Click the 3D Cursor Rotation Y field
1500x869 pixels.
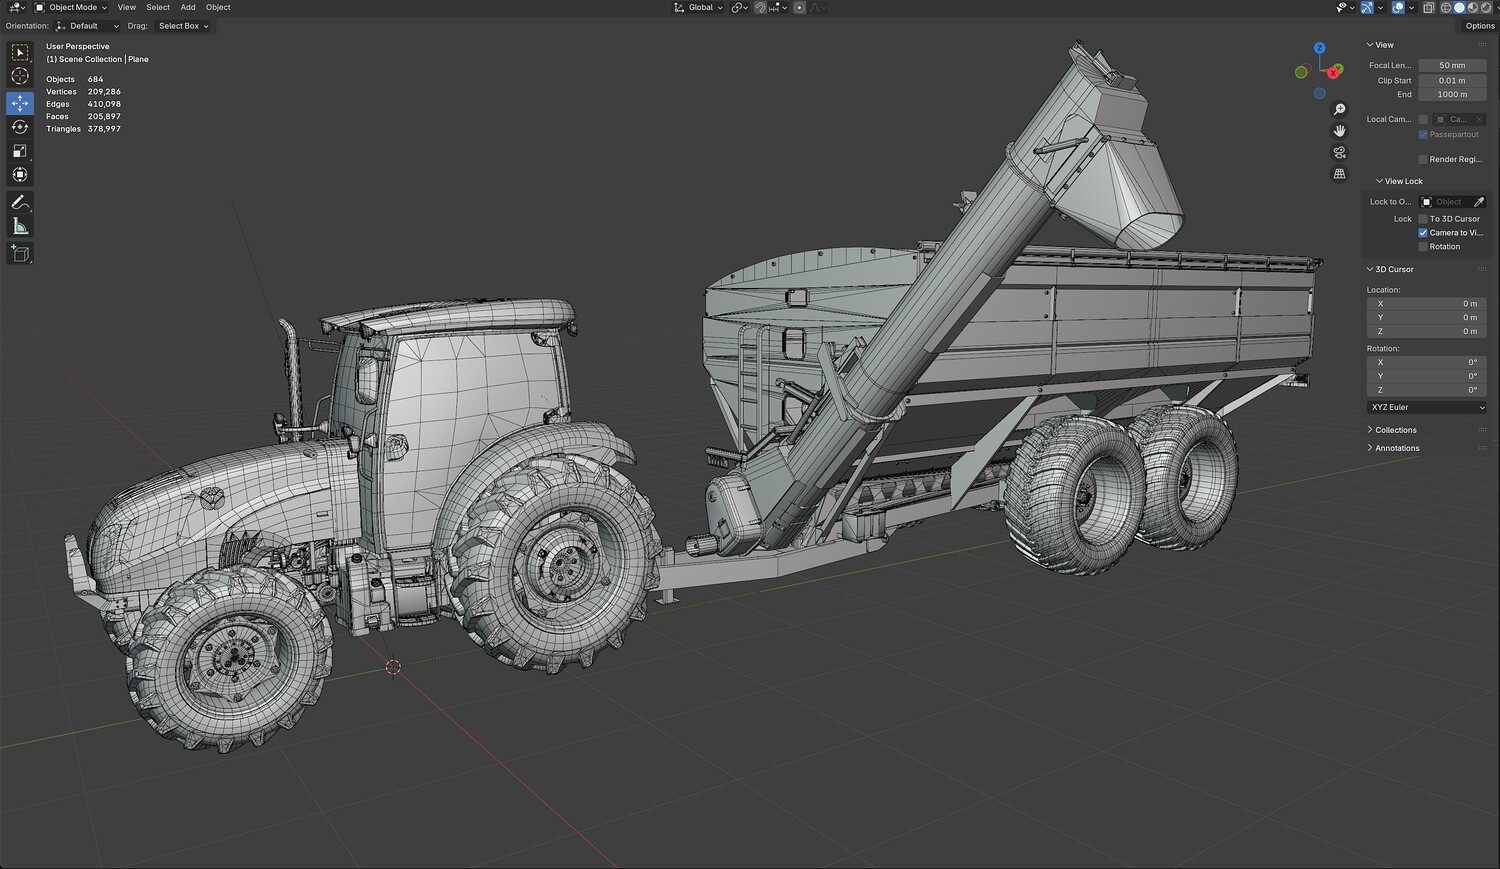coord(1427,376)
